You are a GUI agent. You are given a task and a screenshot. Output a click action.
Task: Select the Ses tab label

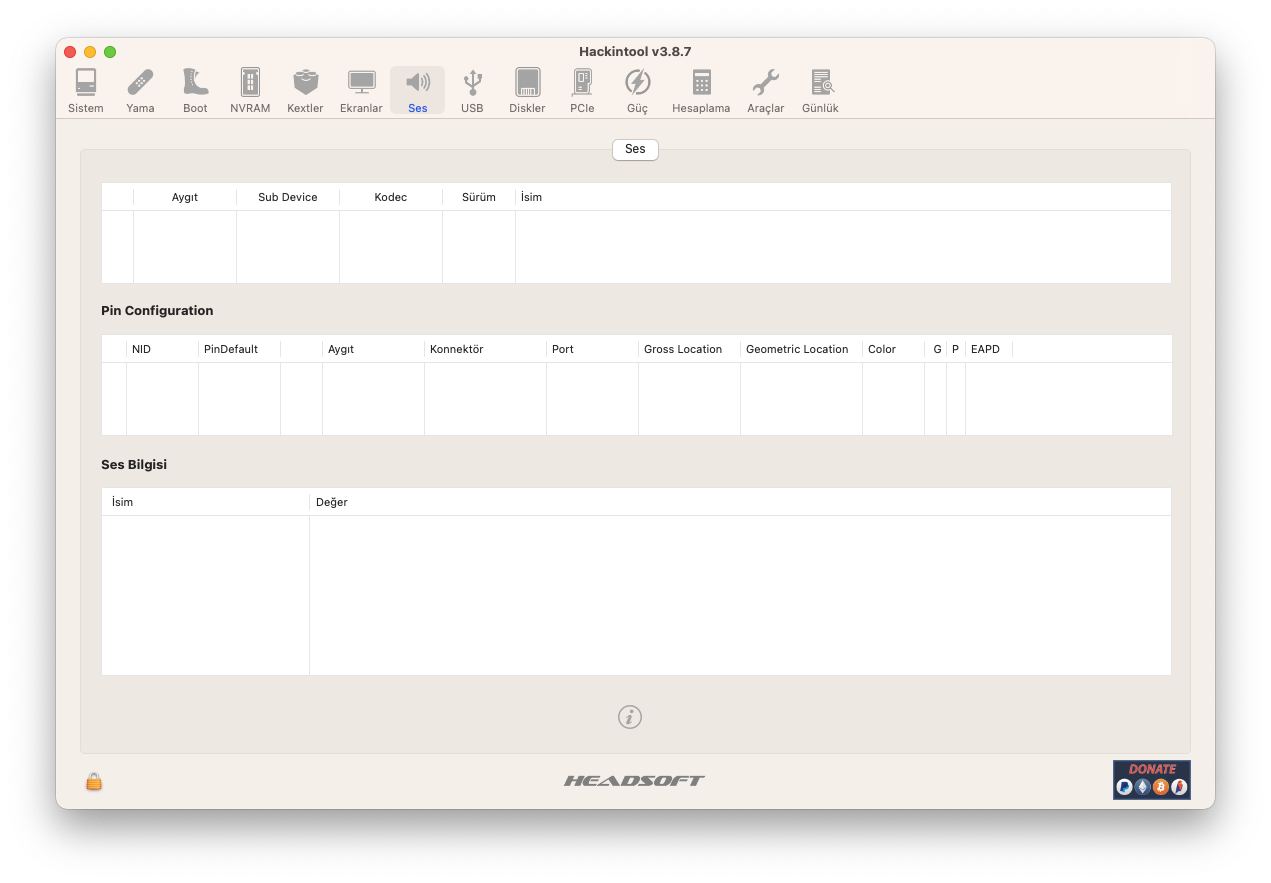pyautogui.click(x=635, y=149)
